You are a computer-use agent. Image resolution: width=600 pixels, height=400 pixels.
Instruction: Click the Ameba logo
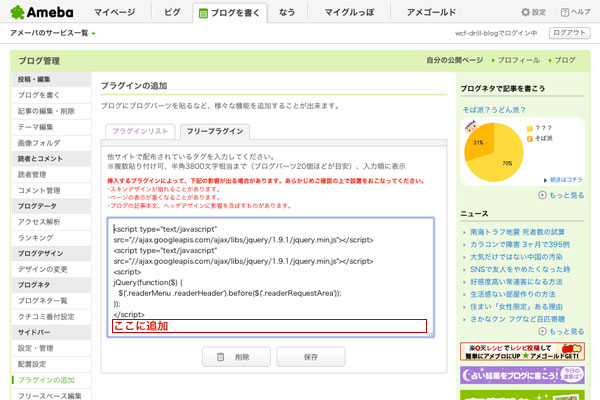42,12
